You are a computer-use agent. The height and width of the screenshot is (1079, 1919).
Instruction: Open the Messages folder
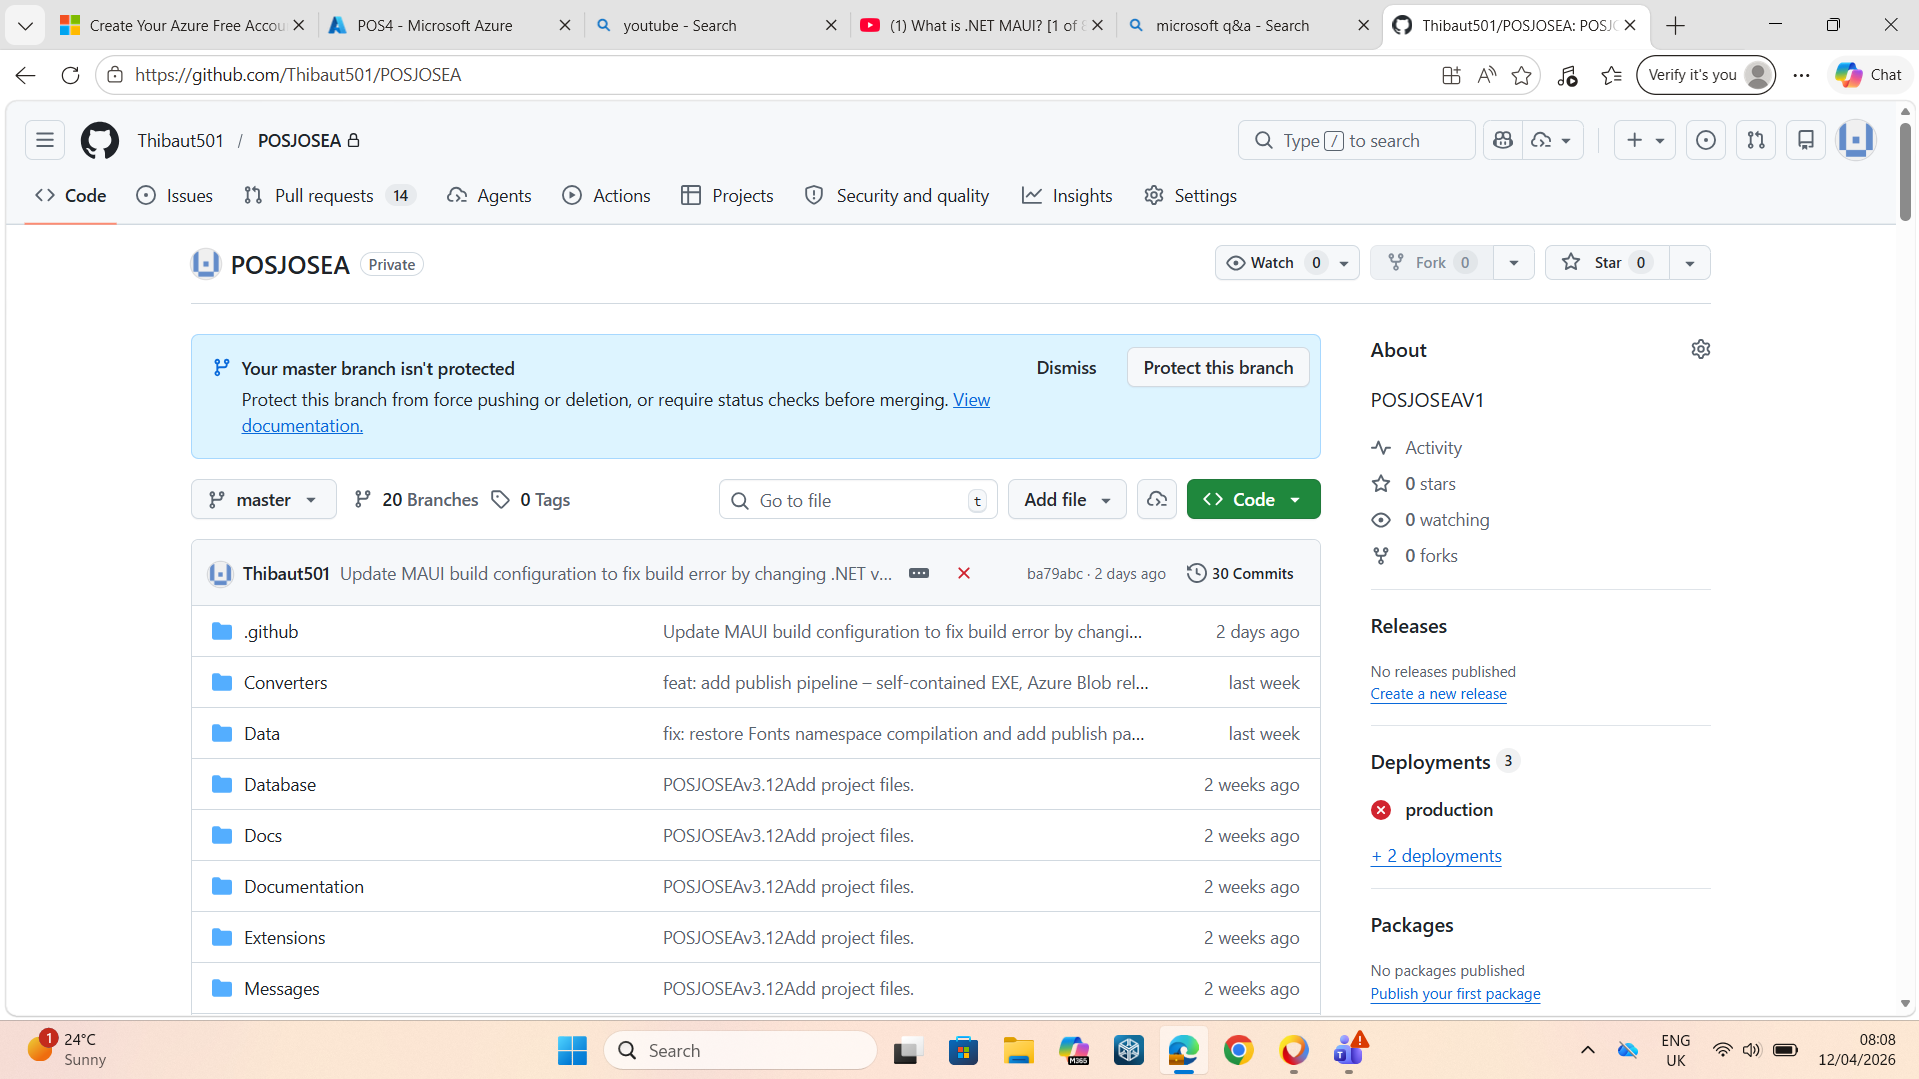282,989
